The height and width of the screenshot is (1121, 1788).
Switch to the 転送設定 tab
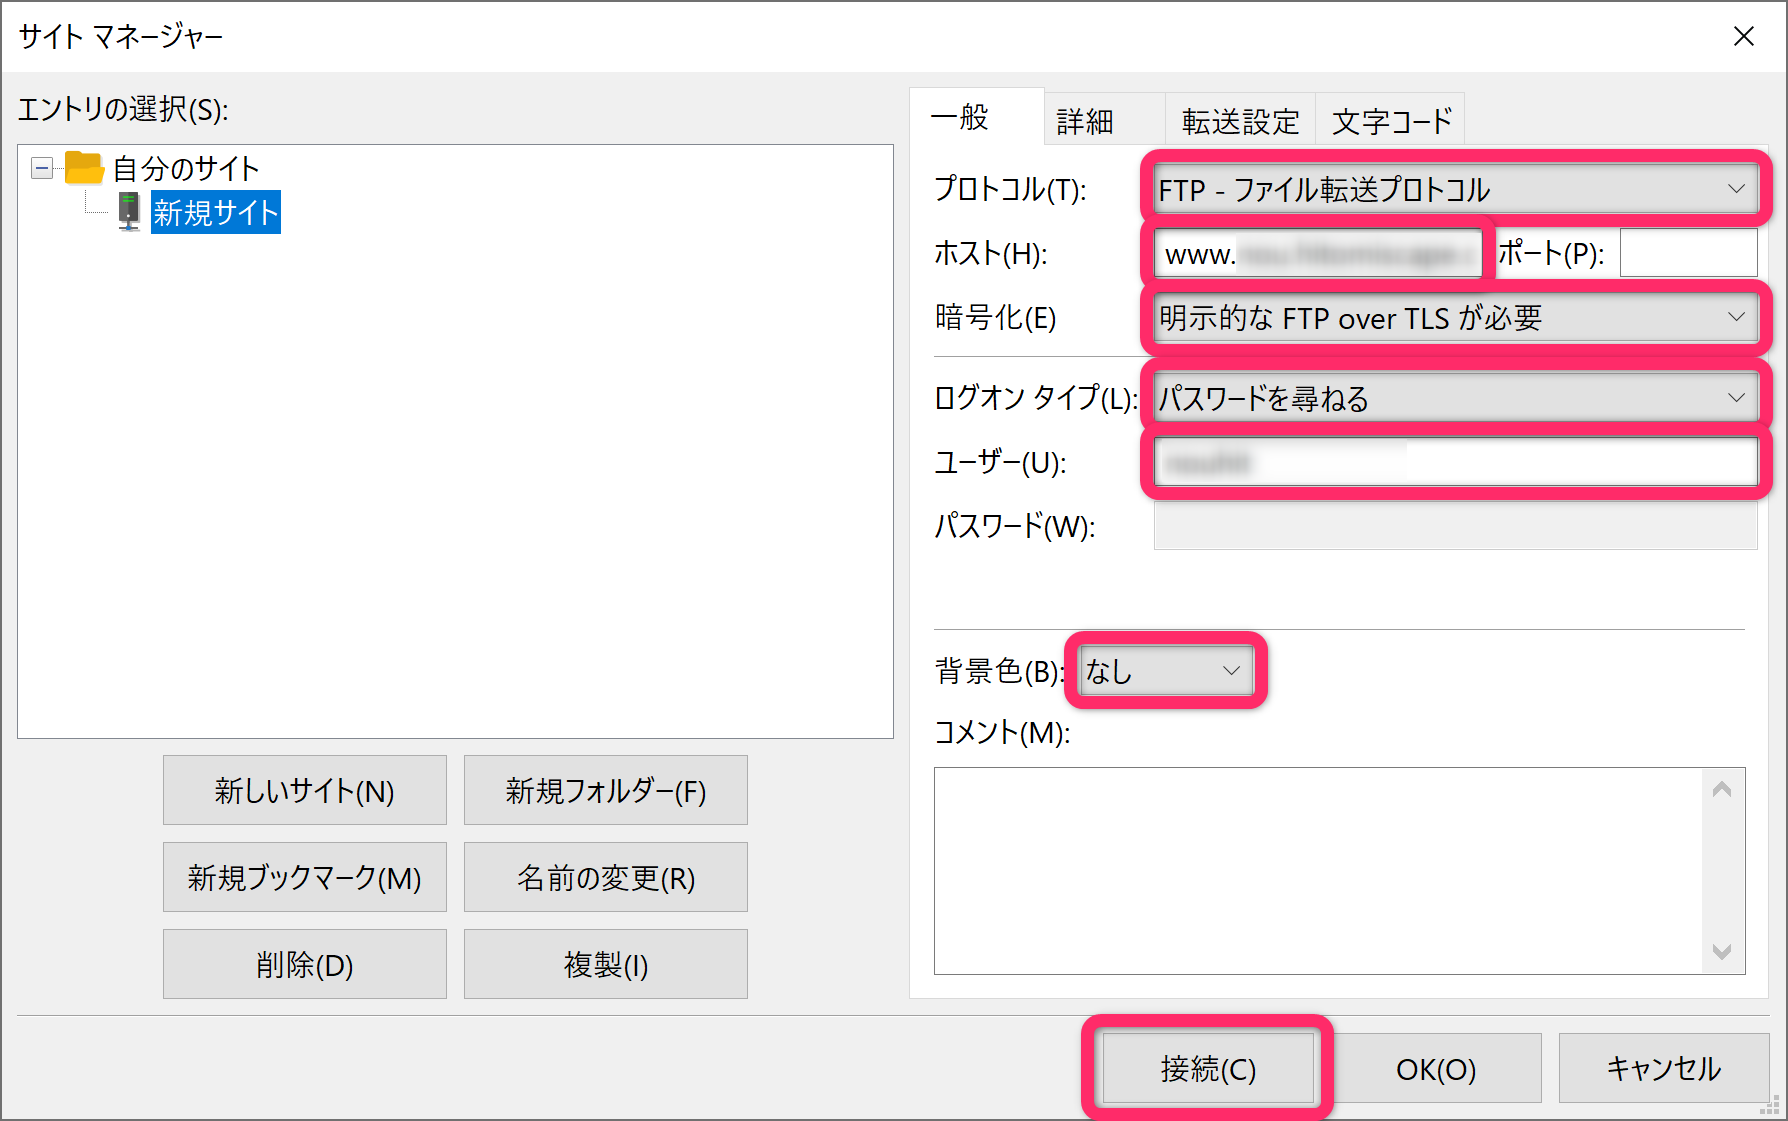[1240, 119]
